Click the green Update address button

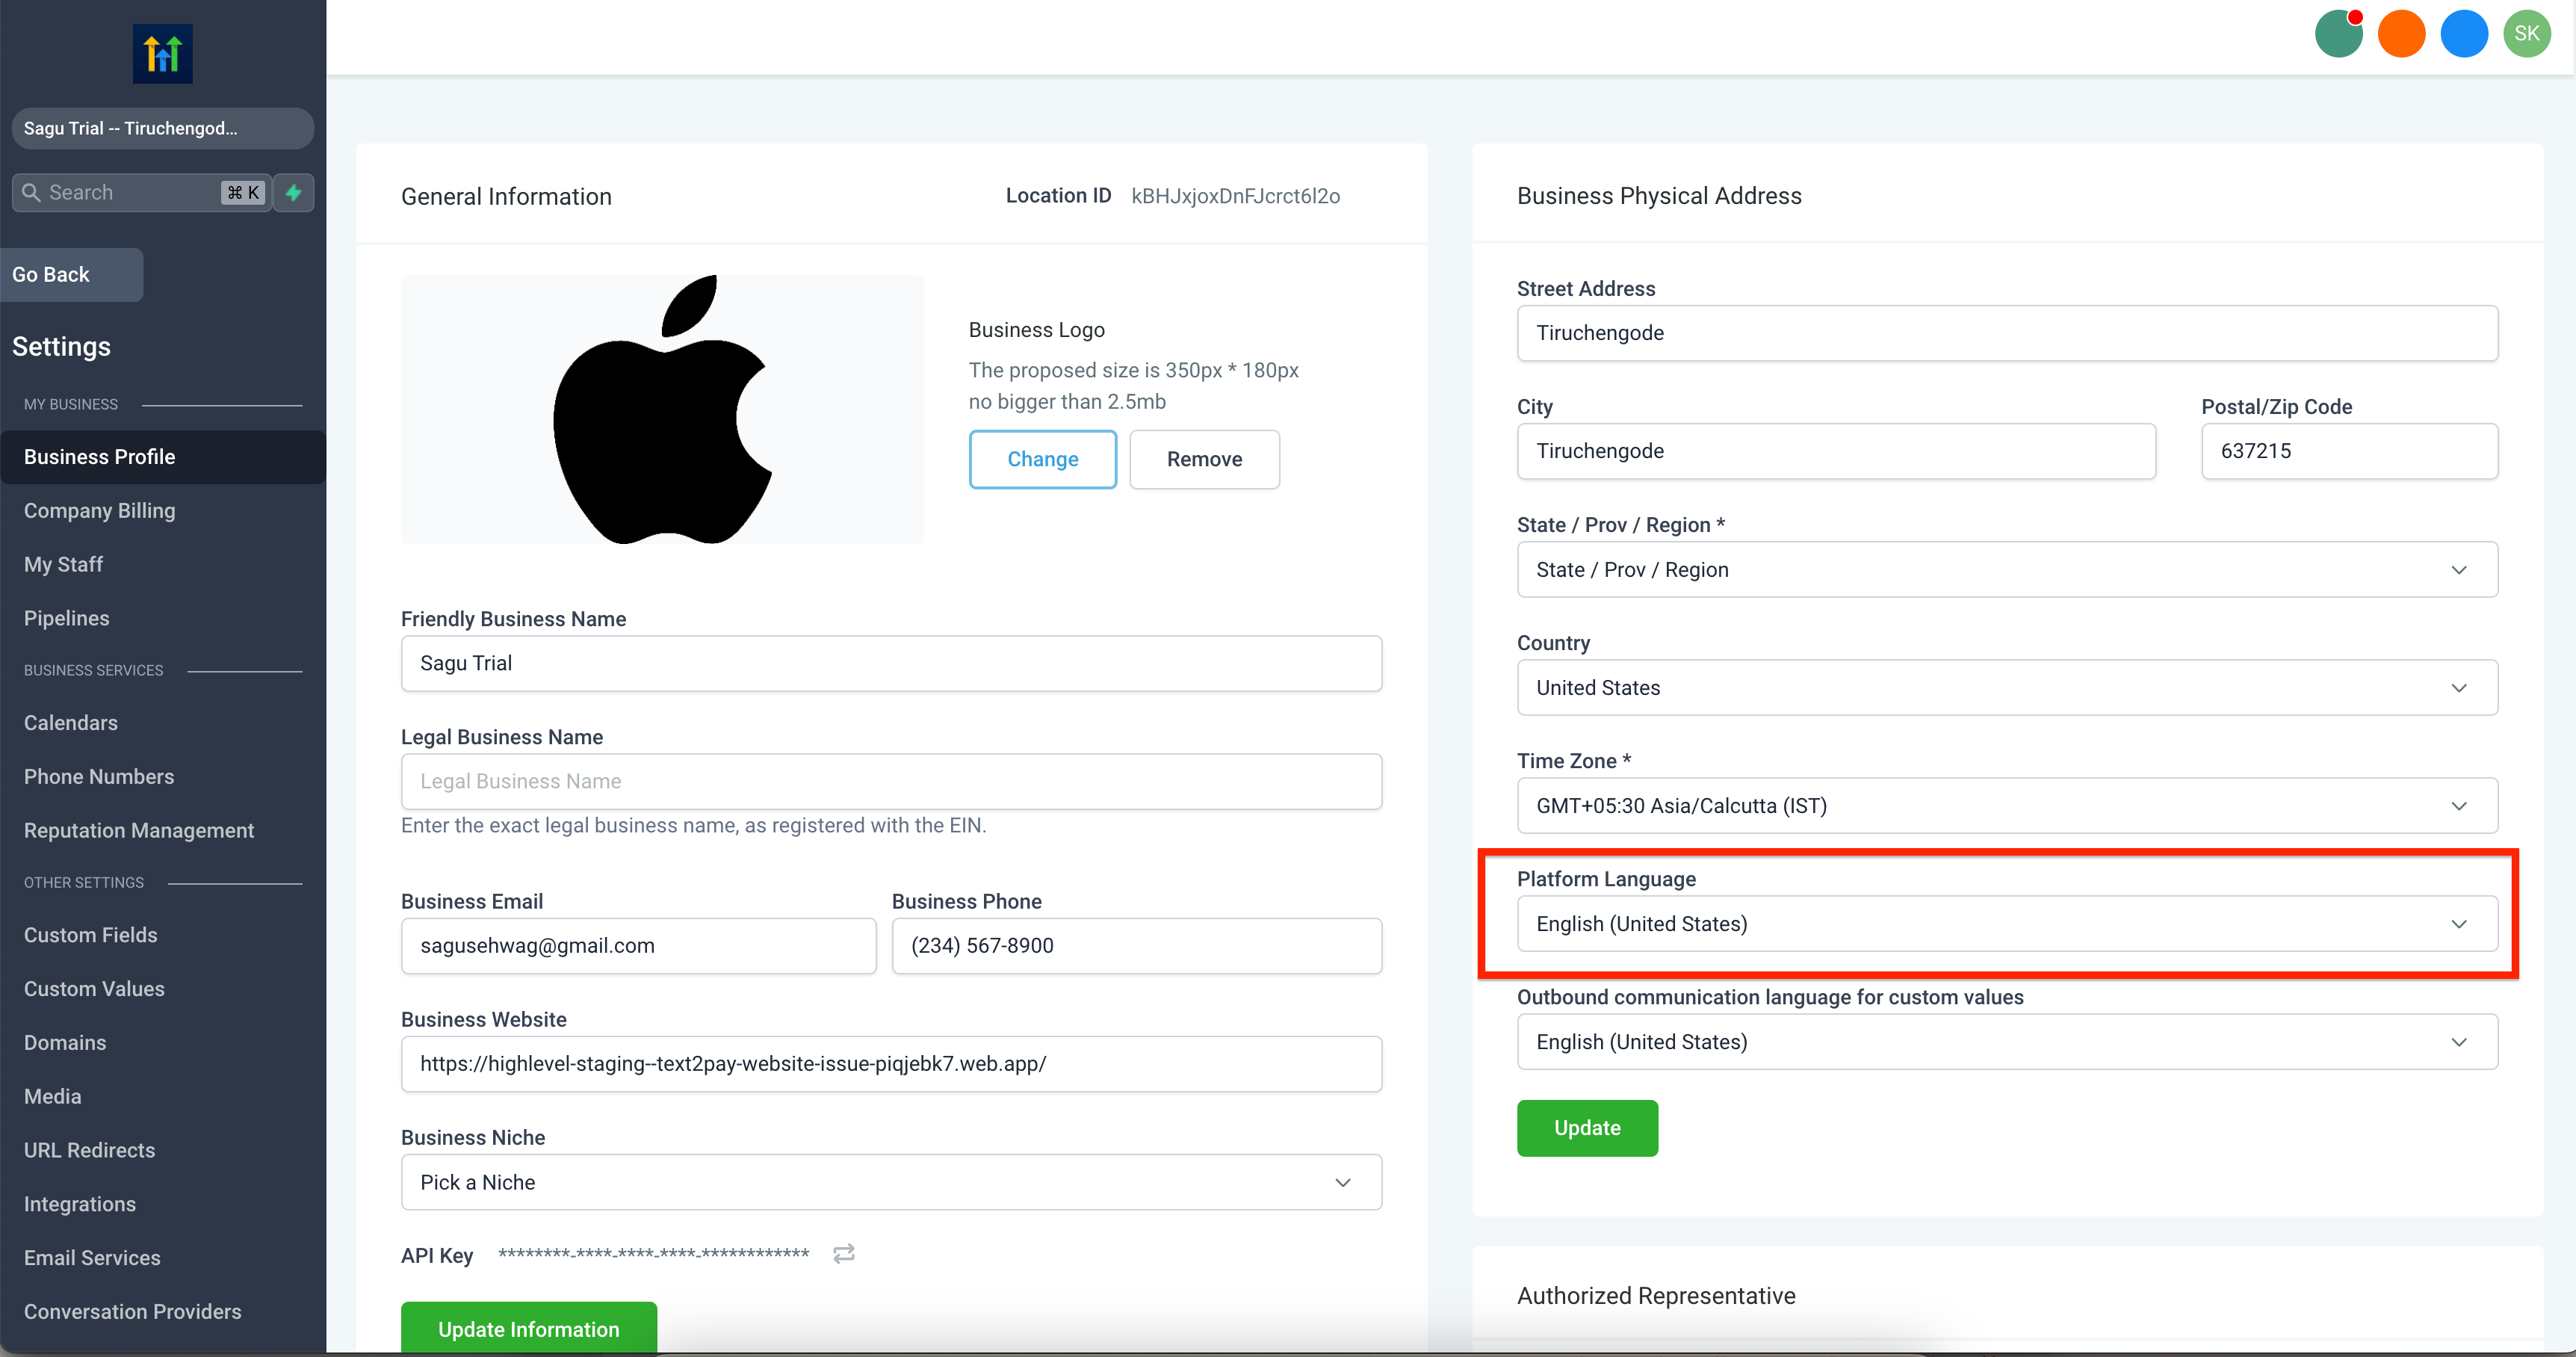click(x=1586, y=1127)
